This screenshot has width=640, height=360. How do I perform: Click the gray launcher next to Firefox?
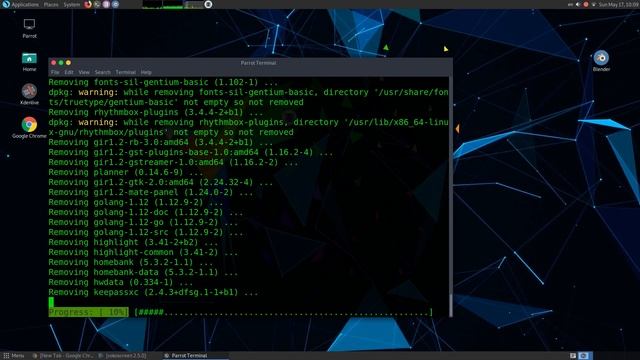pyautogui.click(x=97, y=4)
